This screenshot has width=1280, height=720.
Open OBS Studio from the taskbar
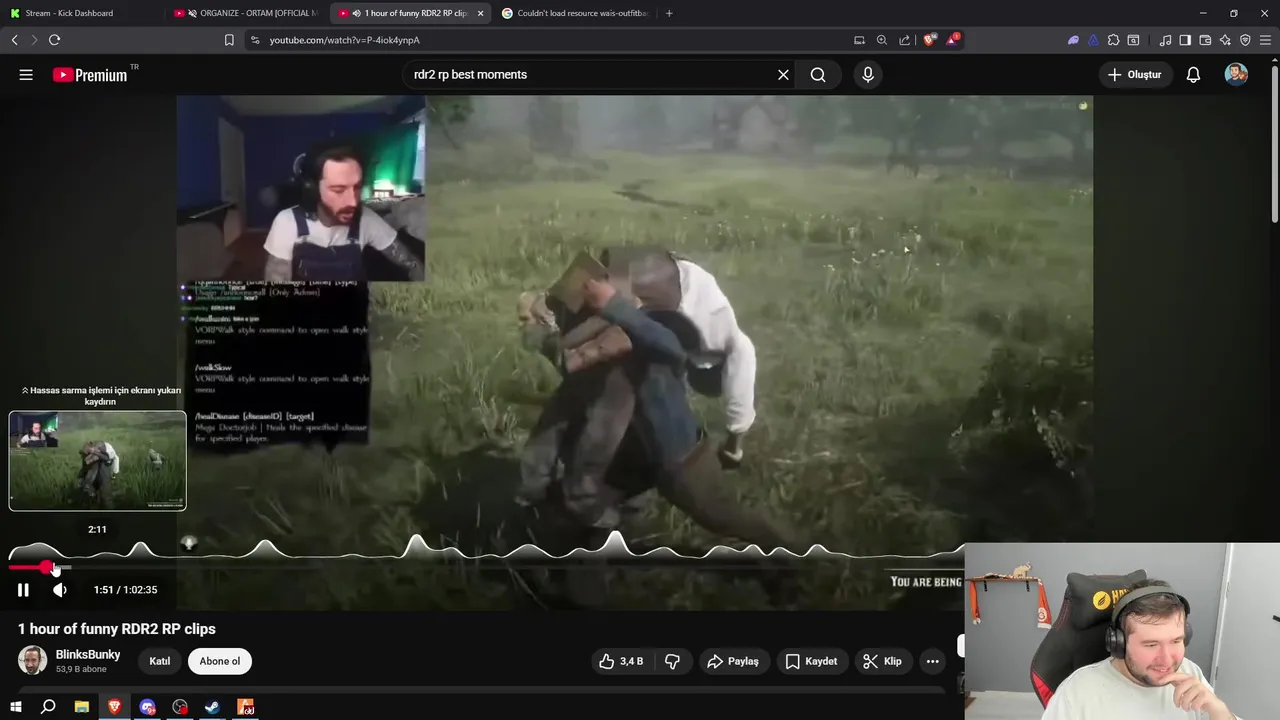click(x=180, y=707)
